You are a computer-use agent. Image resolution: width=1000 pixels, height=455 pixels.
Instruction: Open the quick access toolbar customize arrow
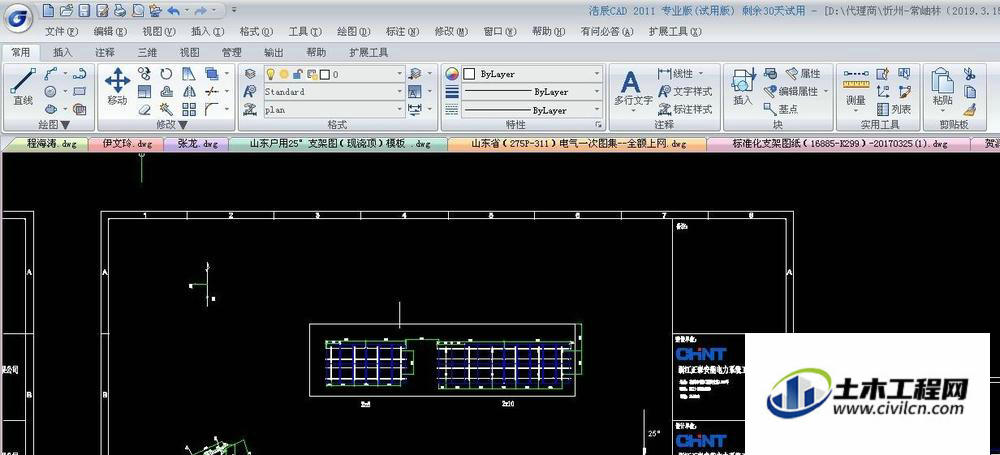(x=235, y=10)
